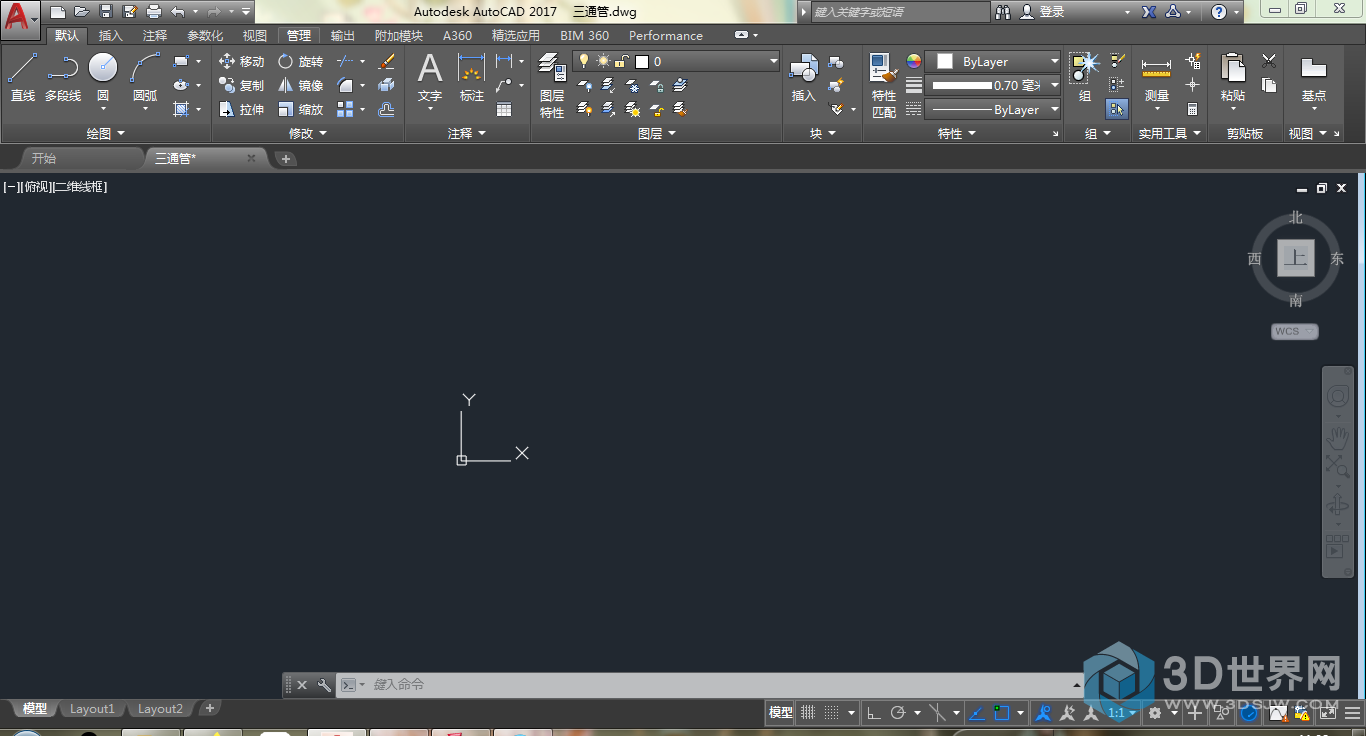Open the object color ByLayer swatch dropdown

pyautogui.click(x=992, y=62)
